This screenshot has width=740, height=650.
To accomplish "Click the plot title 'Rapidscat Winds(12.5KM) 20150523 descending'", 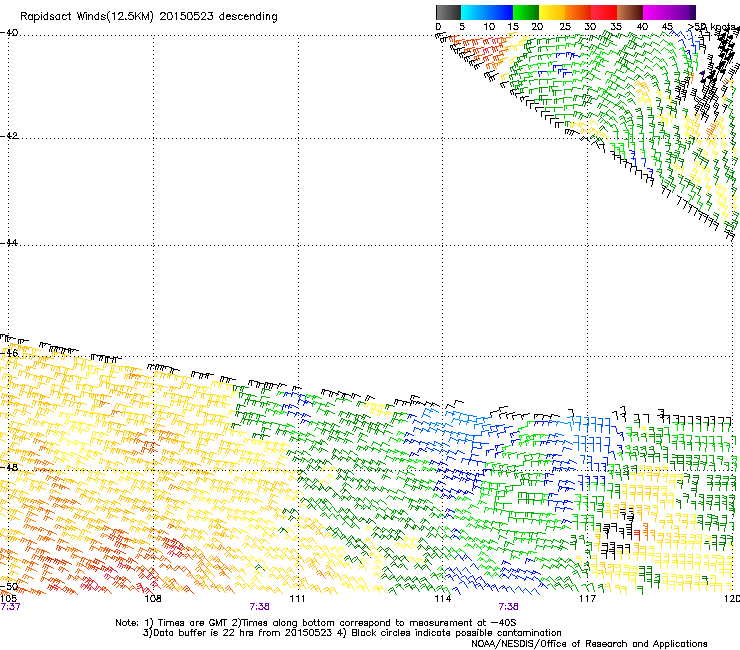I will click(x=149, y=17).
